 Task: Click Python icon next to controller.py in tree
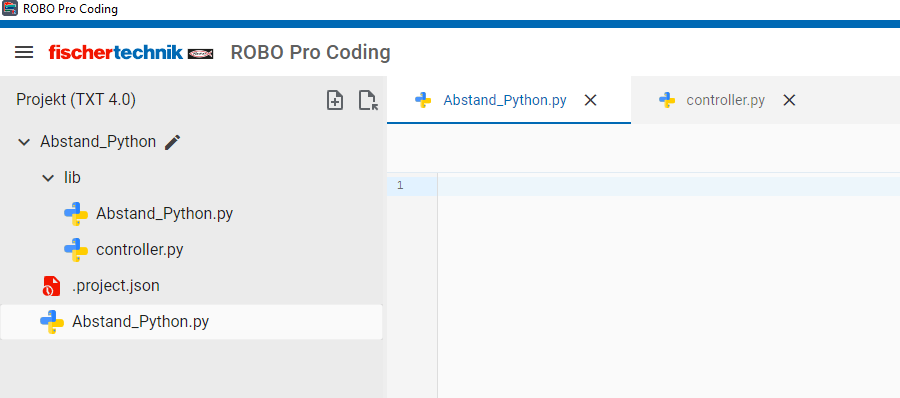click(76, 250)
